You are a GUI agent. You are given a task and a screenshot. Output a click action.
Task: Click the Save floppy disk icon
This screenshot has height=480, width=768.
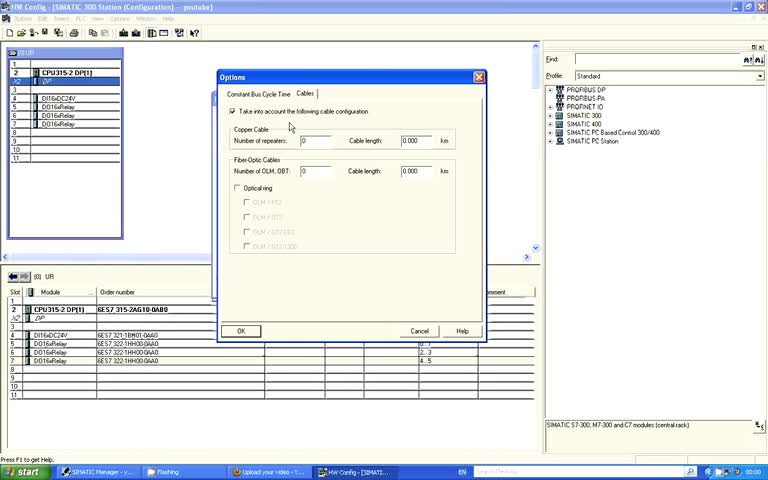click(45, 33)
